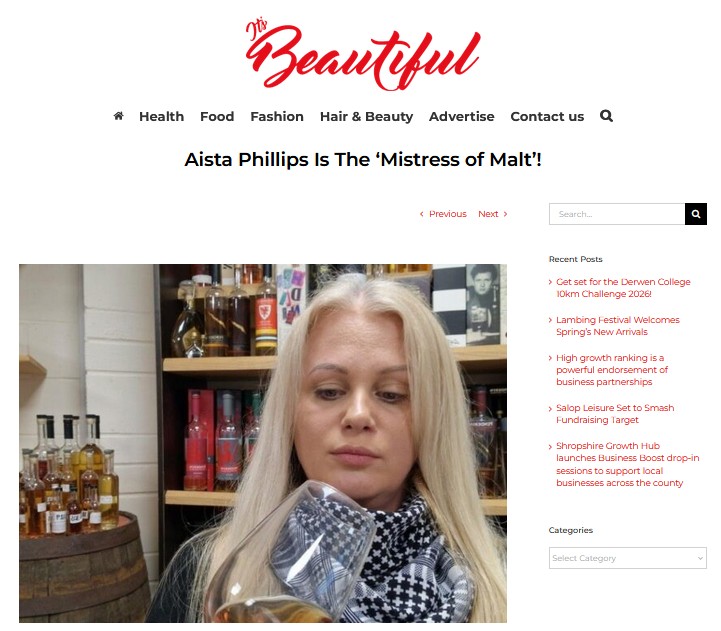721x631 pixels.
Task: Open search from the navigation magnifier icon
Action: (x=606, y=116)
